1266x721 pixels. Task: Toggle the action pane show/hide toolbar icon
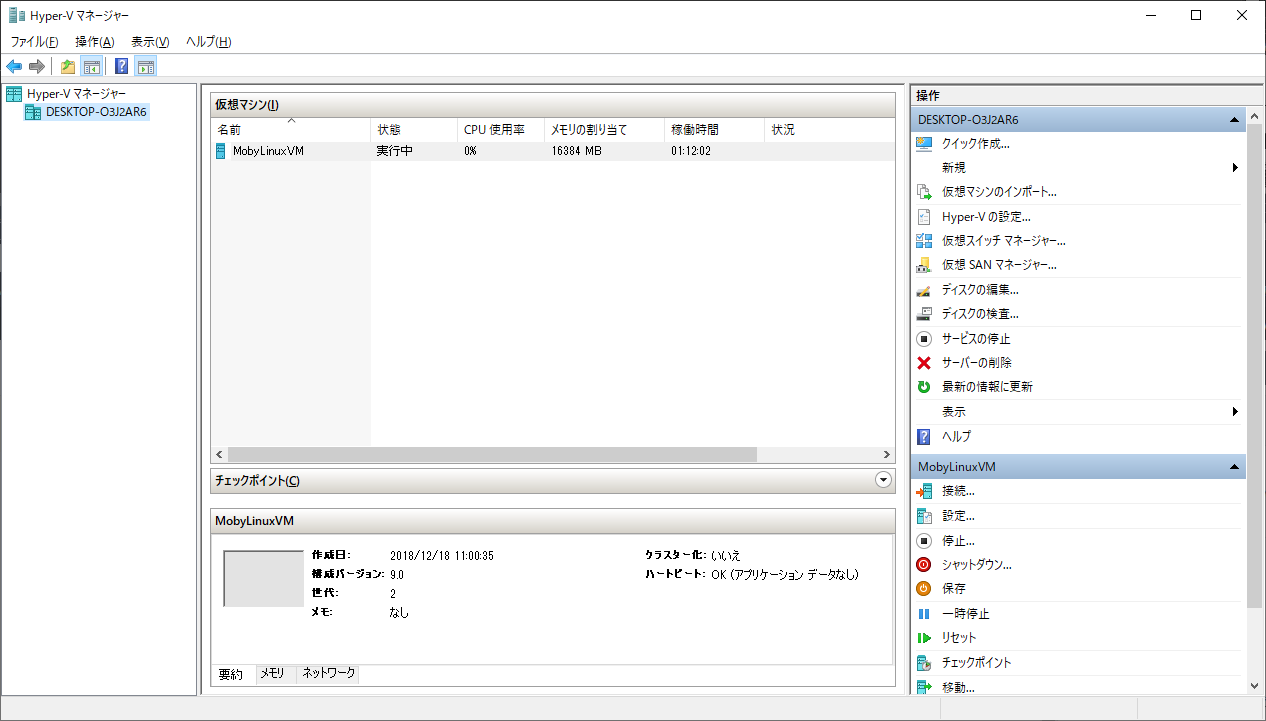coord(146,67)
